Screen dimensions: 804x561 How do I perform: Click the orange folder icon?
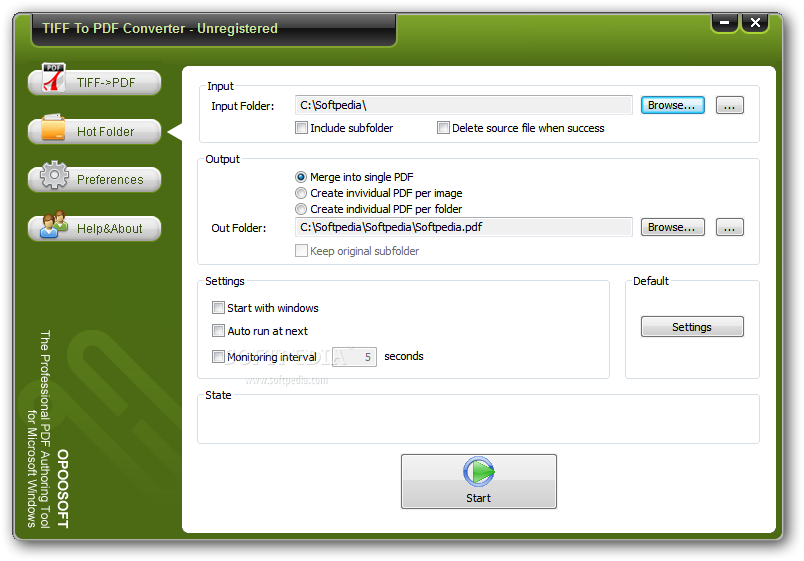point(53,127)
